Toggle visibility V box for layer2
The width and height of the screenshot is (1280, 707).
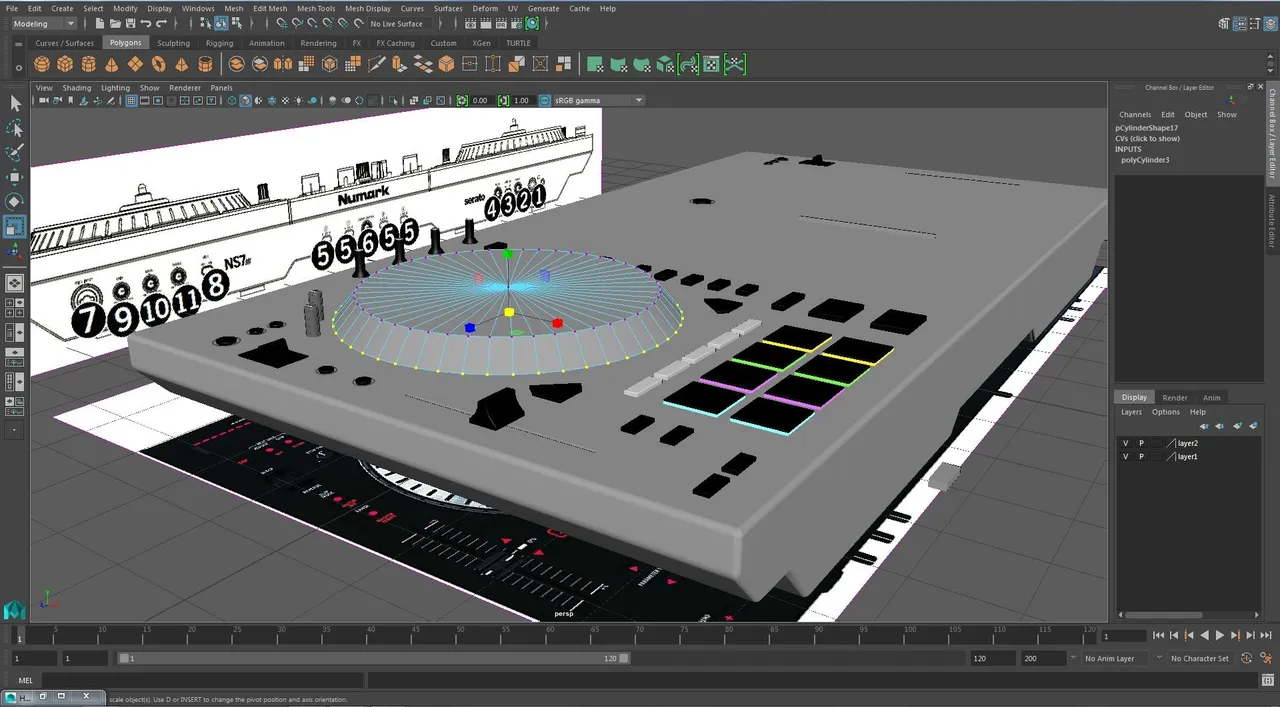pos(1126,443)
